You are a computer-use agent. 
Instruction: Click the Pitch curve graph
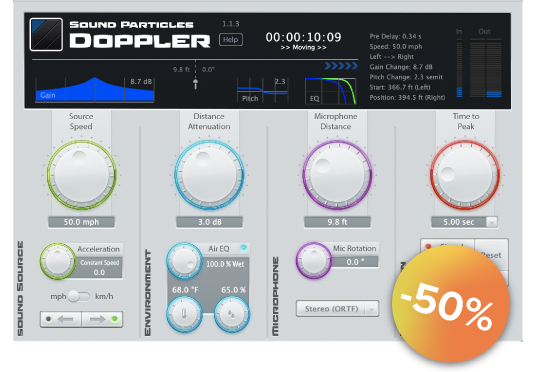point(263,90)
